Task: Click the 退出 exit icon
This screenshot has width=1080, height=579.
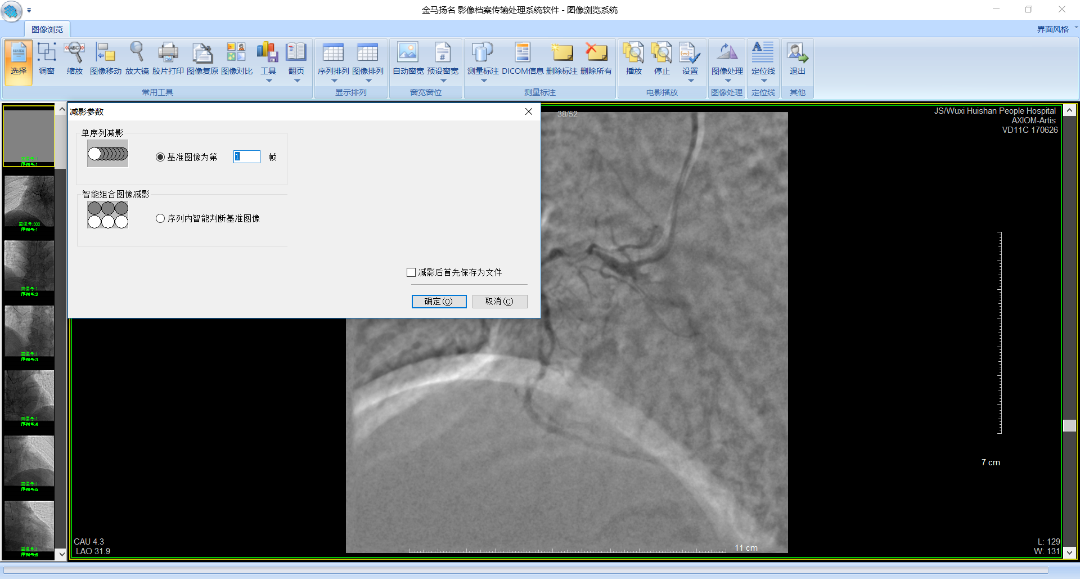Action: point(797,59)
